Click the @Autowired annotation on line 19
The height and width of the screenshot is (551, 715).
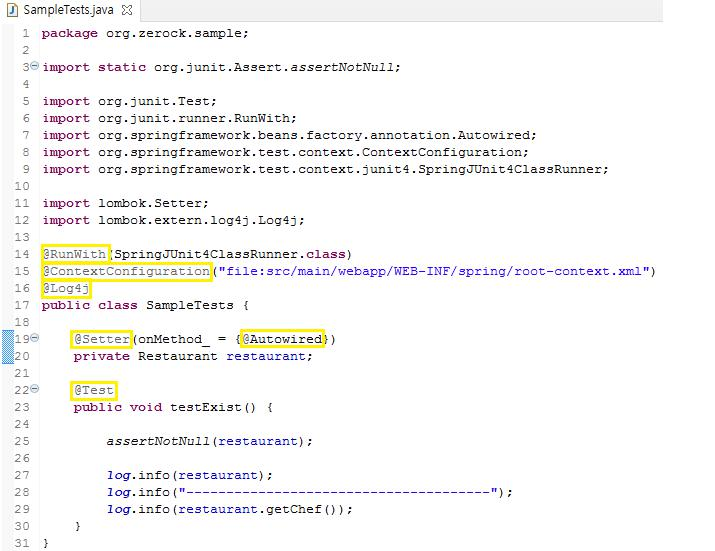coord(282,339)
